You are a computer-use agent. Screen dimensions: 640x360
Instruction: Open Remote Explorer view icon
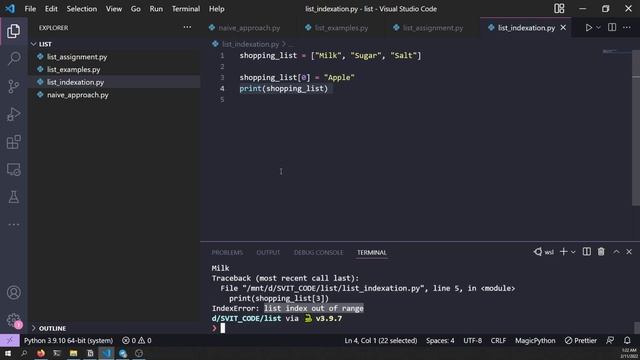pos(13,169)
